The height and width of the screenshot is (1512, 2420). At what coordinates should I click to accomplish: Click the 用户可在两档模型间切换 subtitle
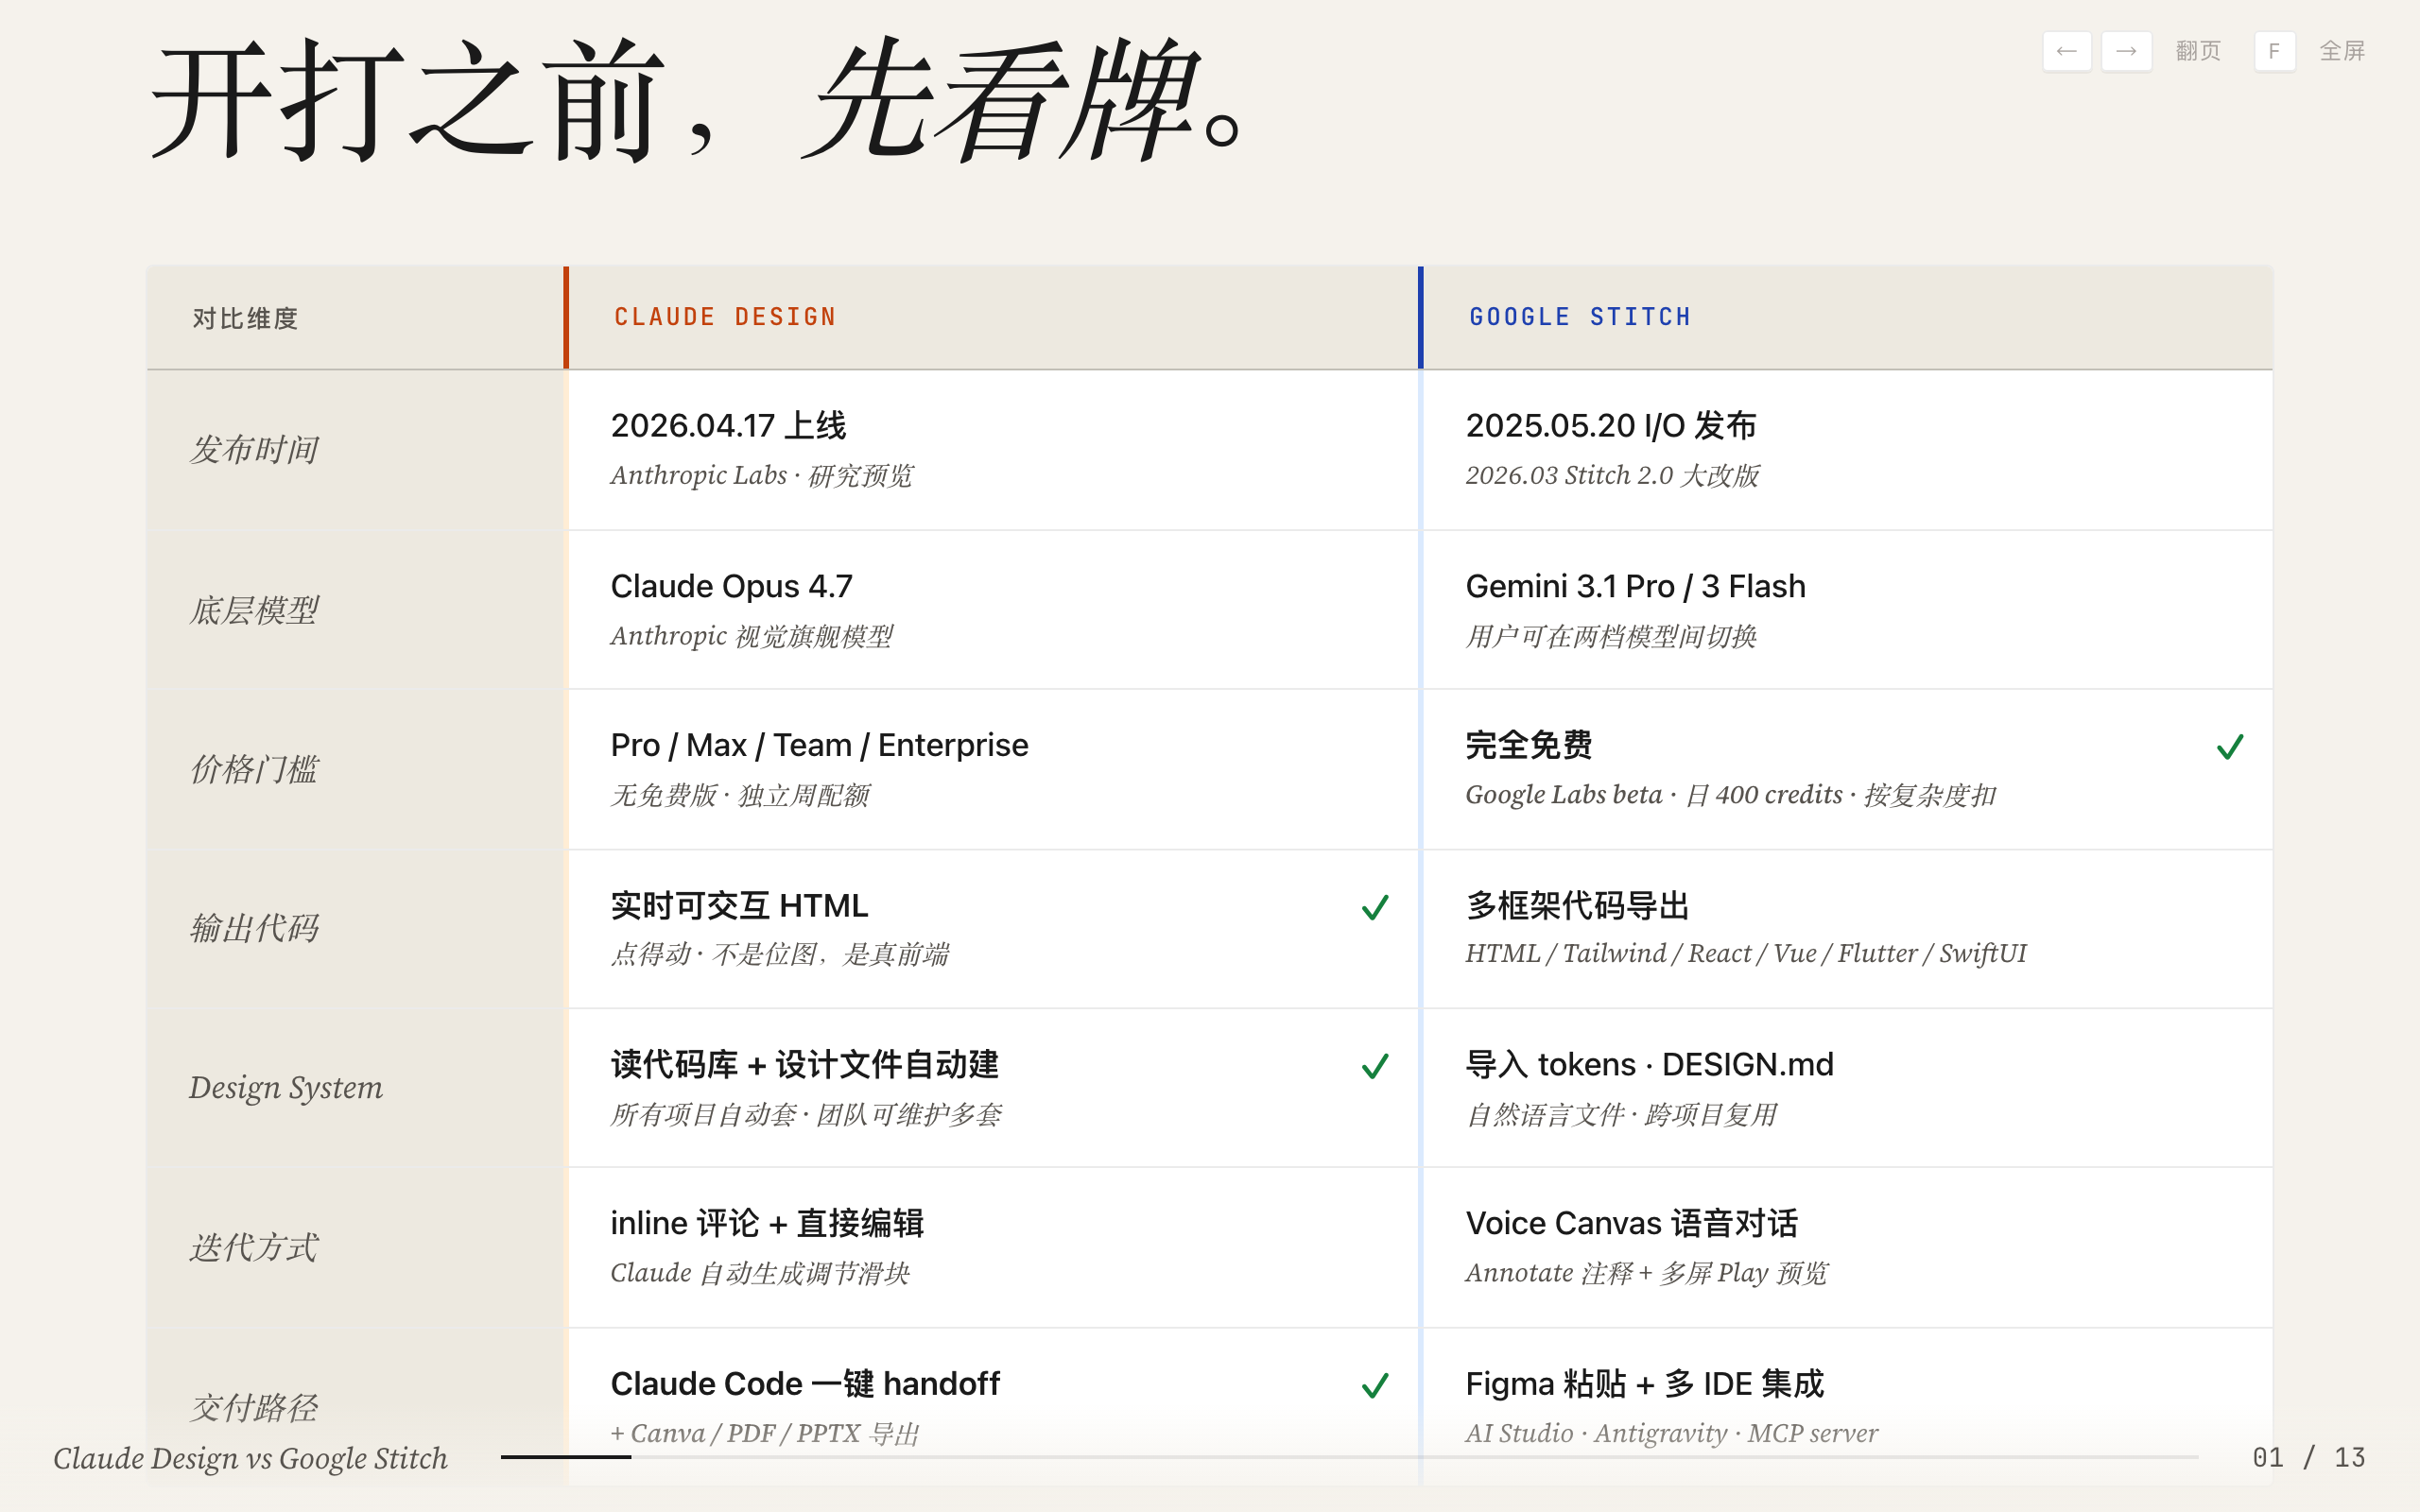click(x=1611, y=636)
